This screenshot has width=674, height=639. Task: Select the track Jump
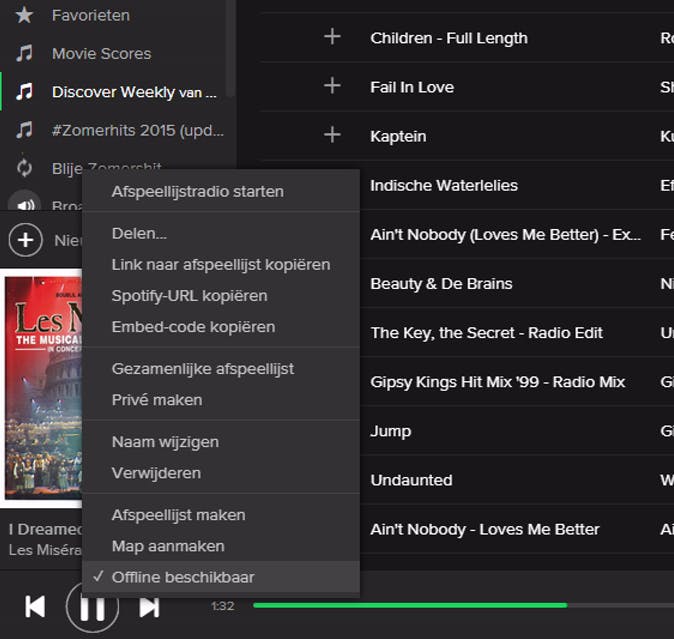coord(391,431)
